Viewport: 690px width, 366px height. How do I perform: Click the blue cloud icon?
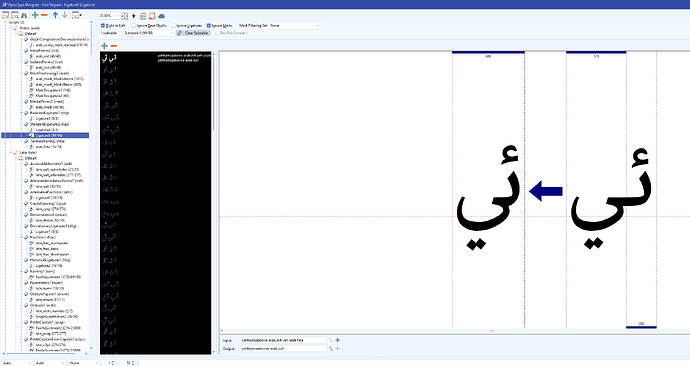(x=161, y=16)
